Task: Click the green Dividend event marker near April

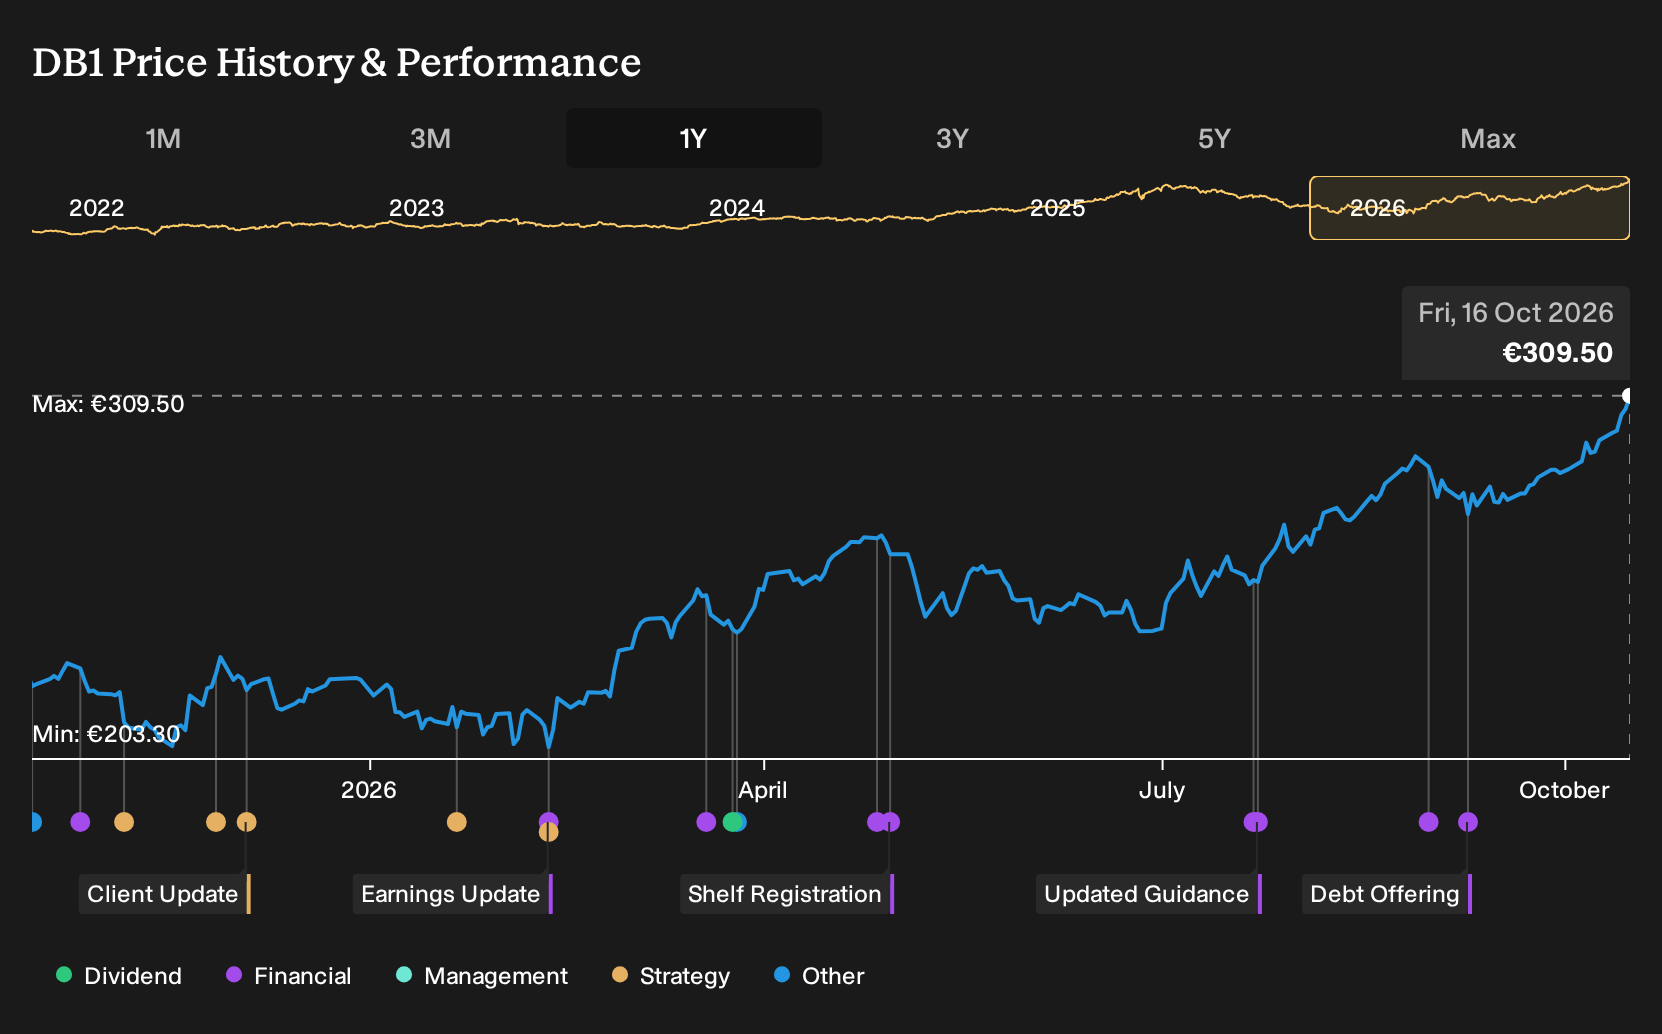Action: 732,822
